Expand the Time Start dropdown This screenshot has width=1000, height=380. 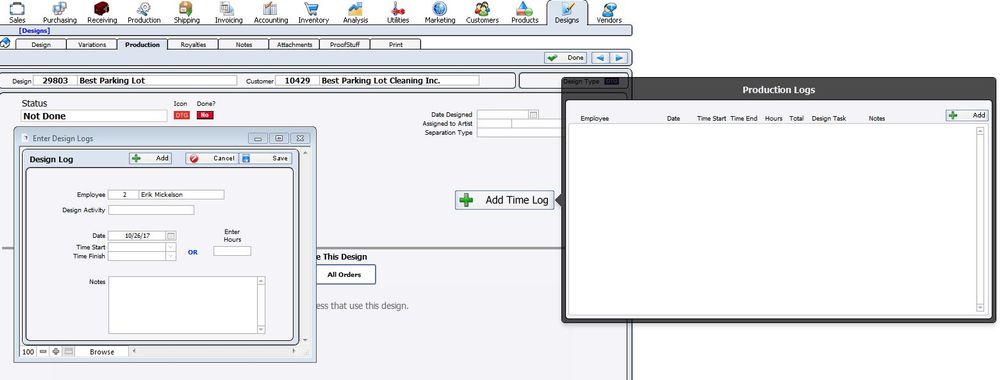click(171, 247)
